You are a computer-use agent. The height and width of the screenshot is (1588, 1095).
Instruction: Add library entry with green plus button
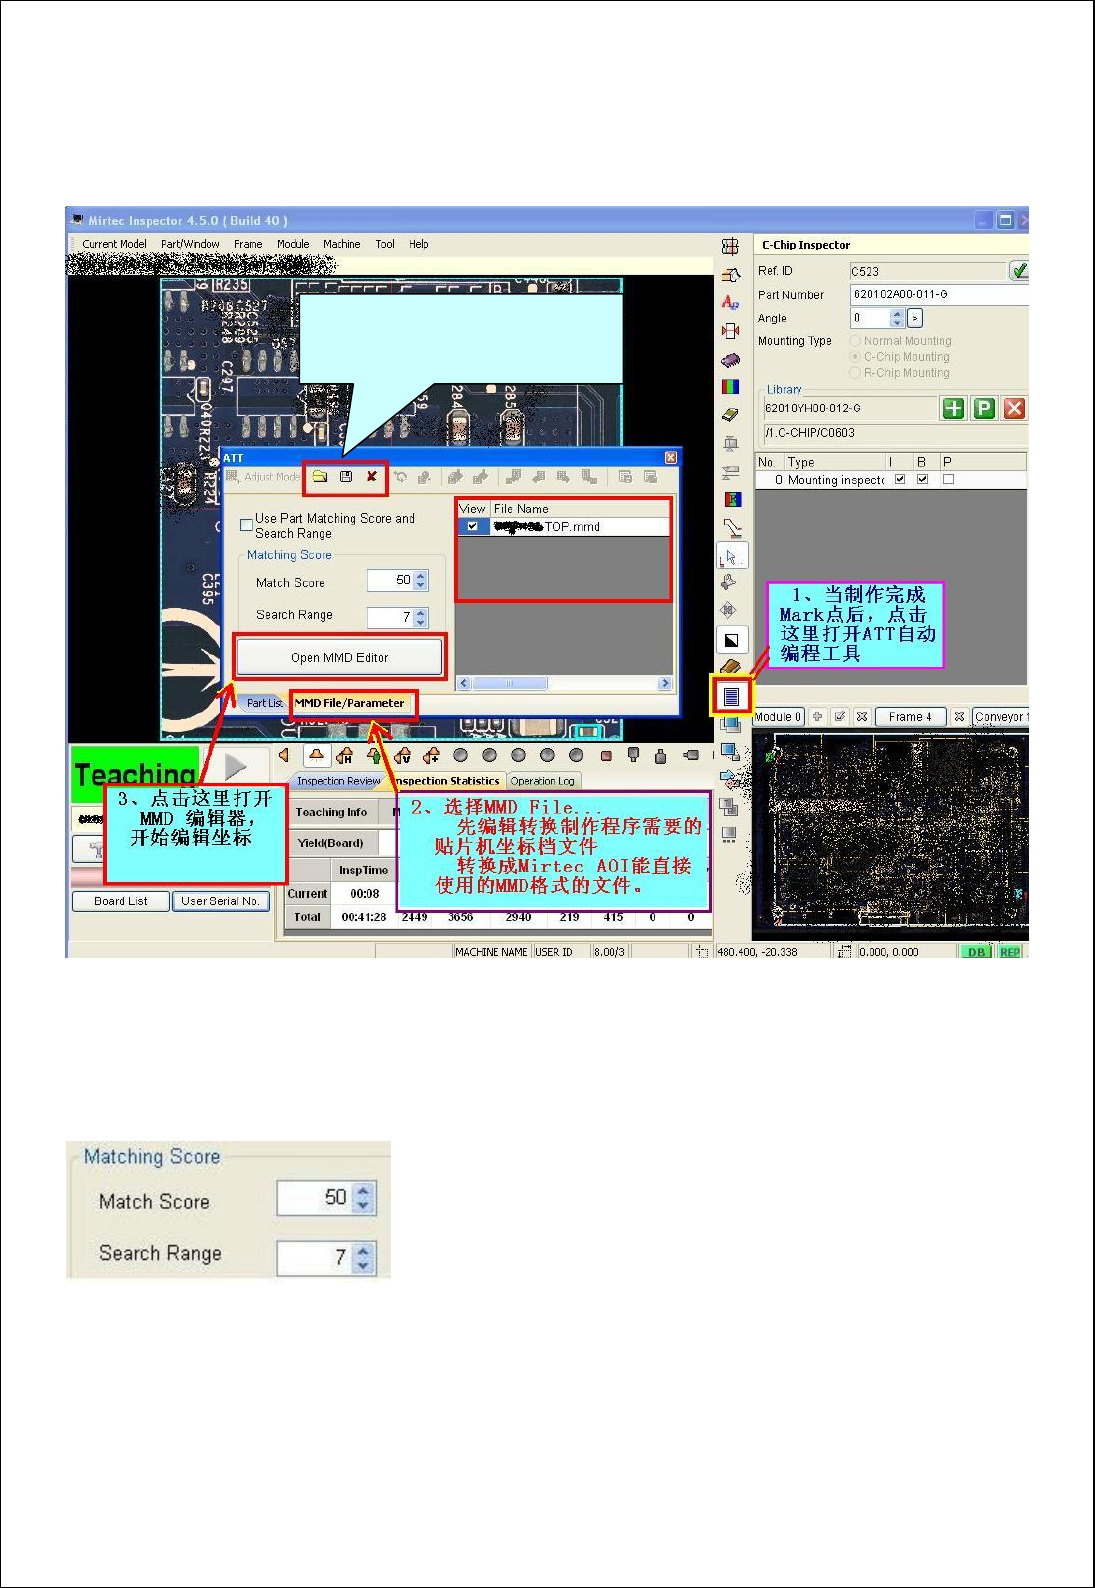(954, 408)
